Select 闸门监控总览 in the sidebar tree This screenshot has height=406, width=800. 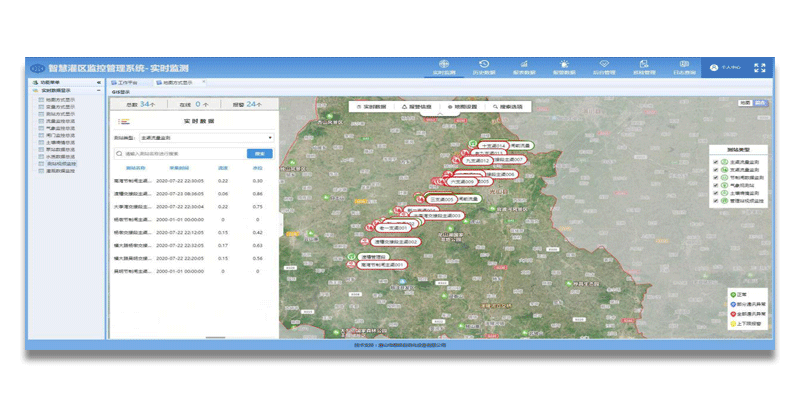click(x=60, y=136)
